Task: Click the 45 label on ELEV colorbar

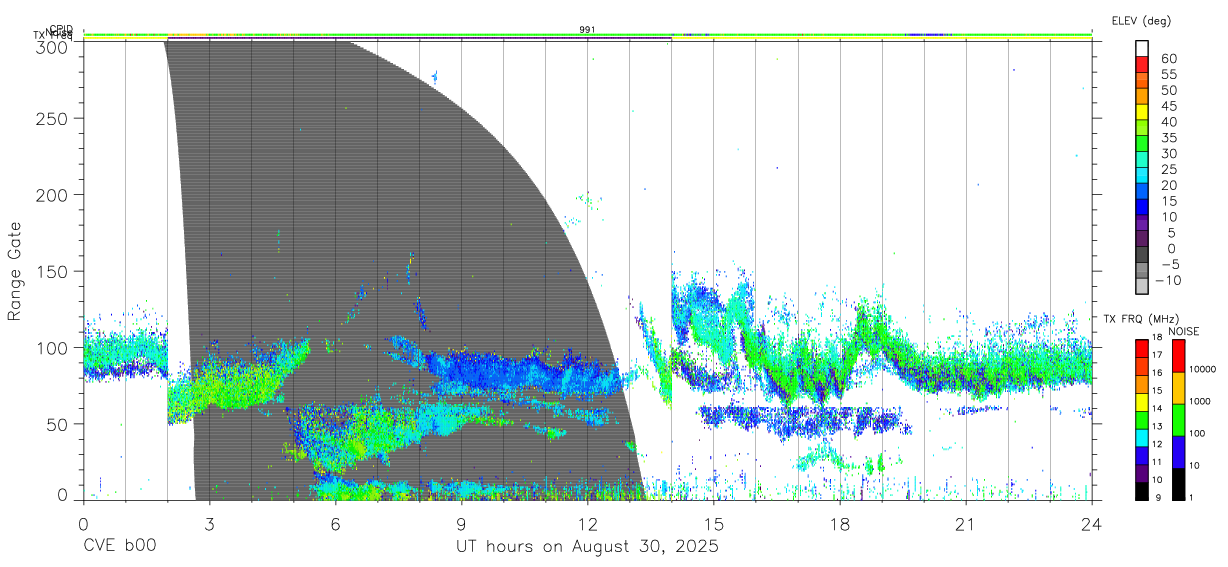Action: [x=1169, y=106]
